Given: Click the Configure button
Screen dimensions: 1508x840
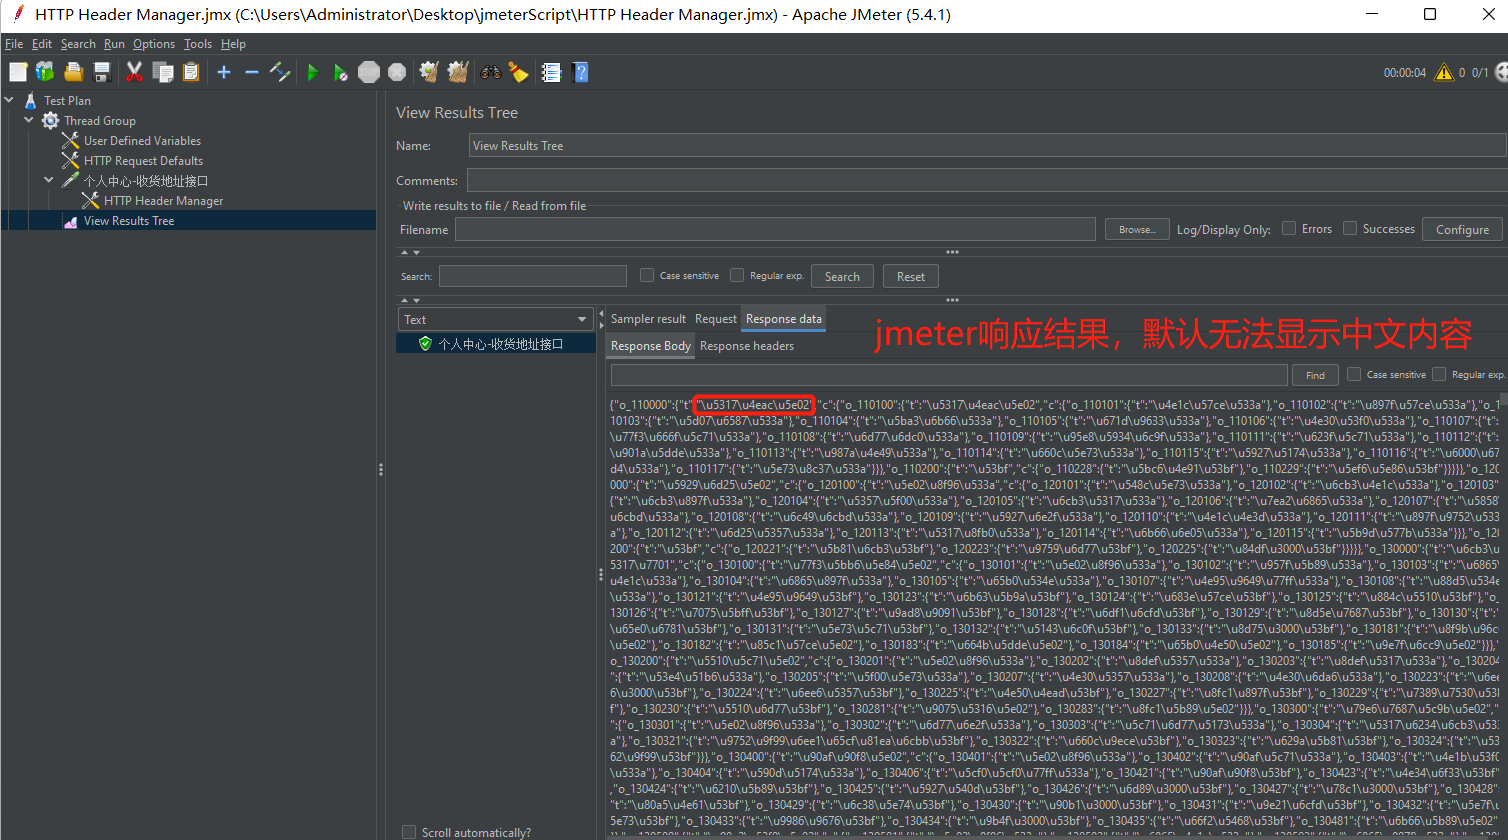Looking at the screenshot, I should click(1462, 230).
